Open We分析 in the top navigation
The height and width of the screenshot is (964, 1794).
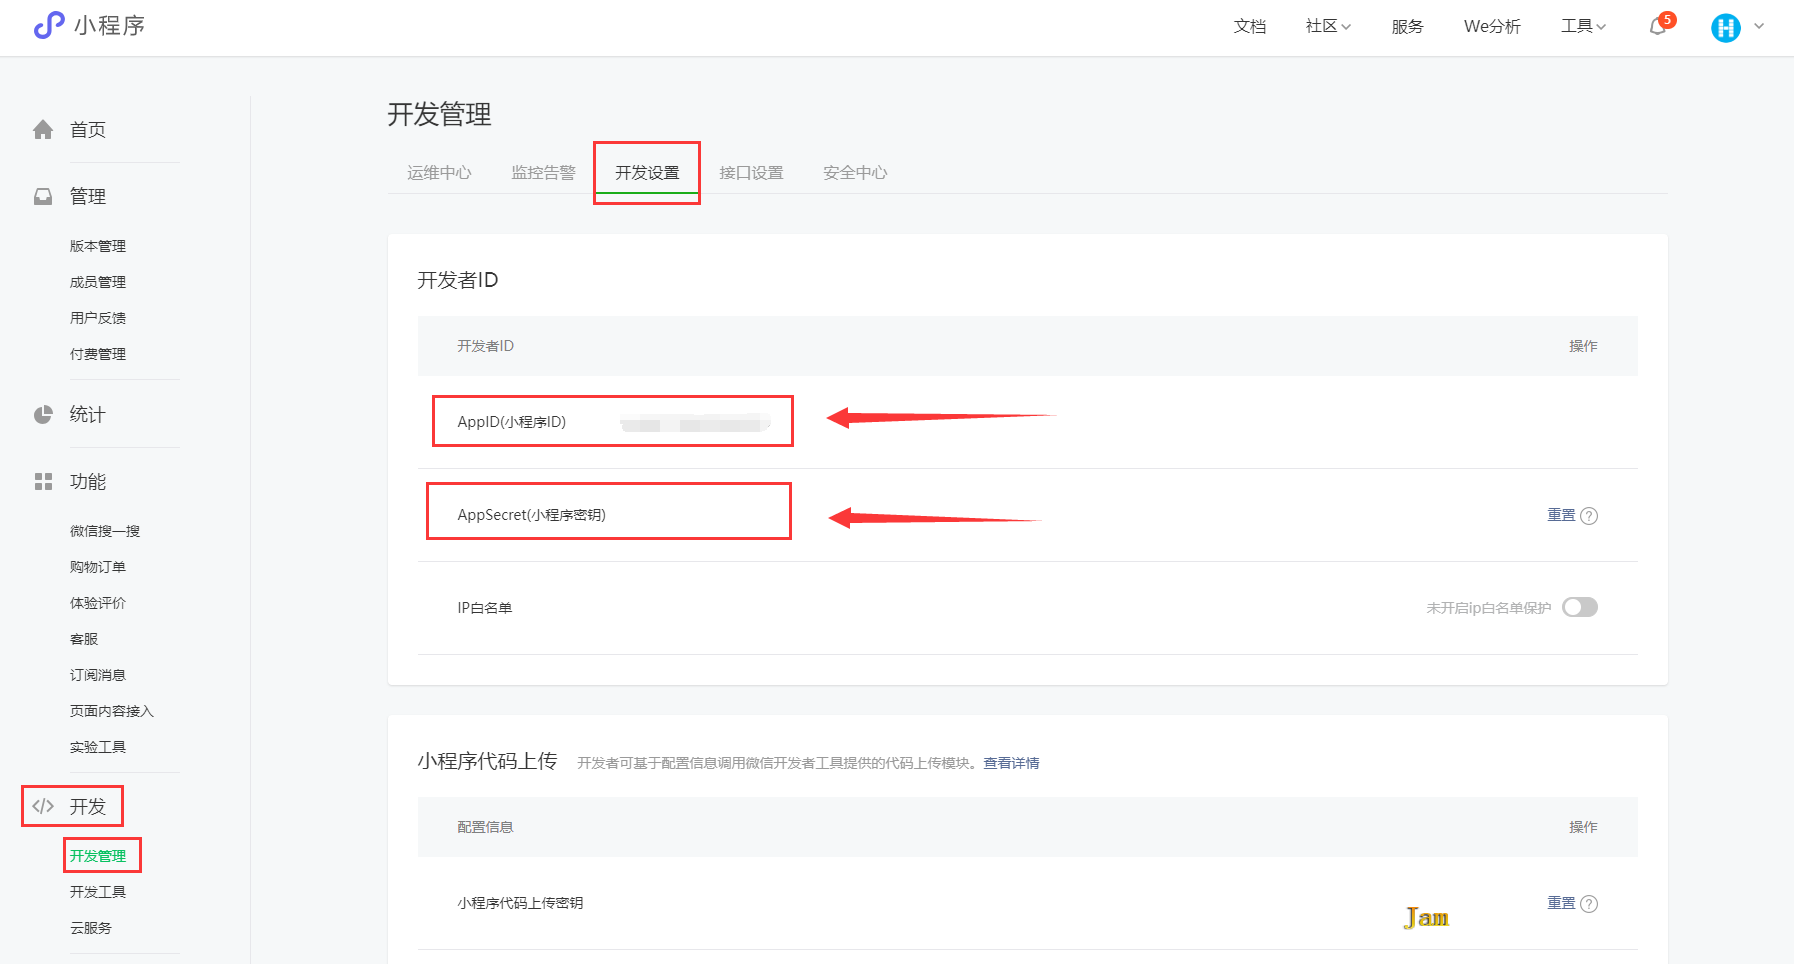(x=1492, y=26)
